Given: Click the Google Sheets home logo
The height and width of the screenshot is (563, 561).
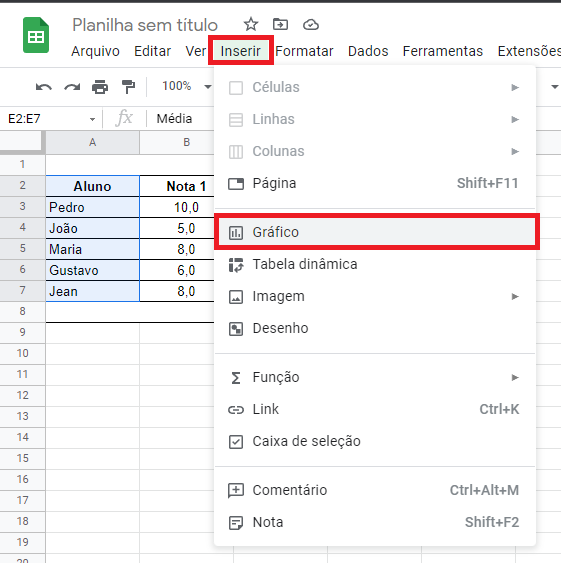Looking at the screenshot, I should [36, 35].
